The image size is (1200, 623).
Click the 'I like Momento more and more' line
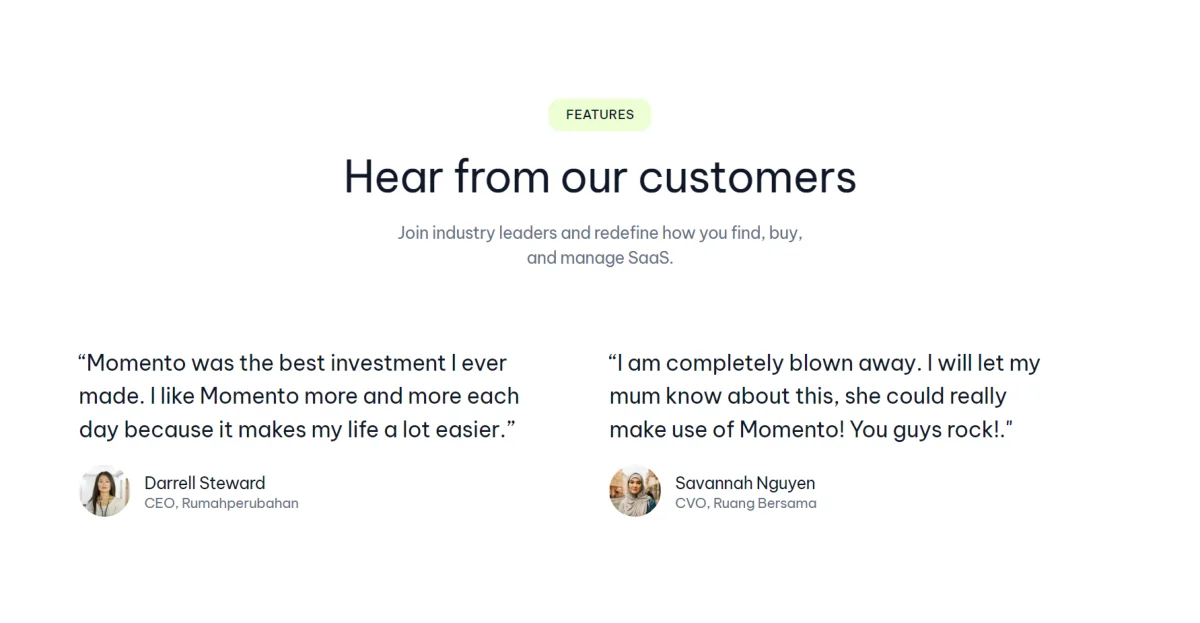(299, 396)
